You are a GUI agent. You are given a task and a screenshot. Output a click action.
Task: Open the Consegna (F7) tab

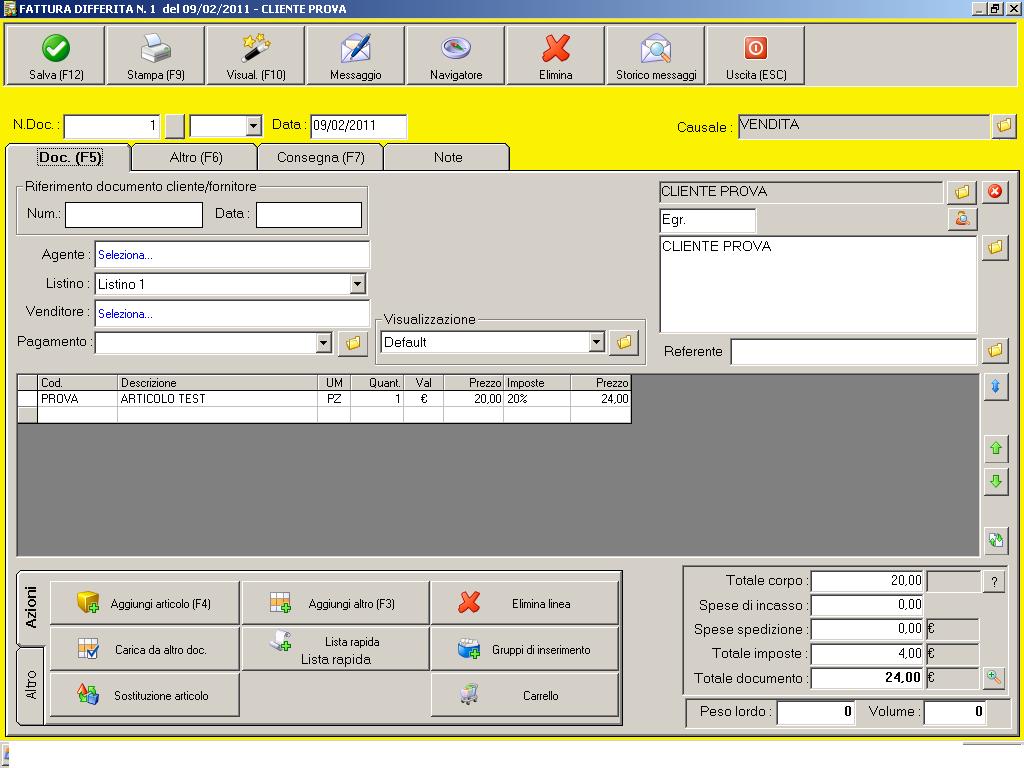click(320, 157)
